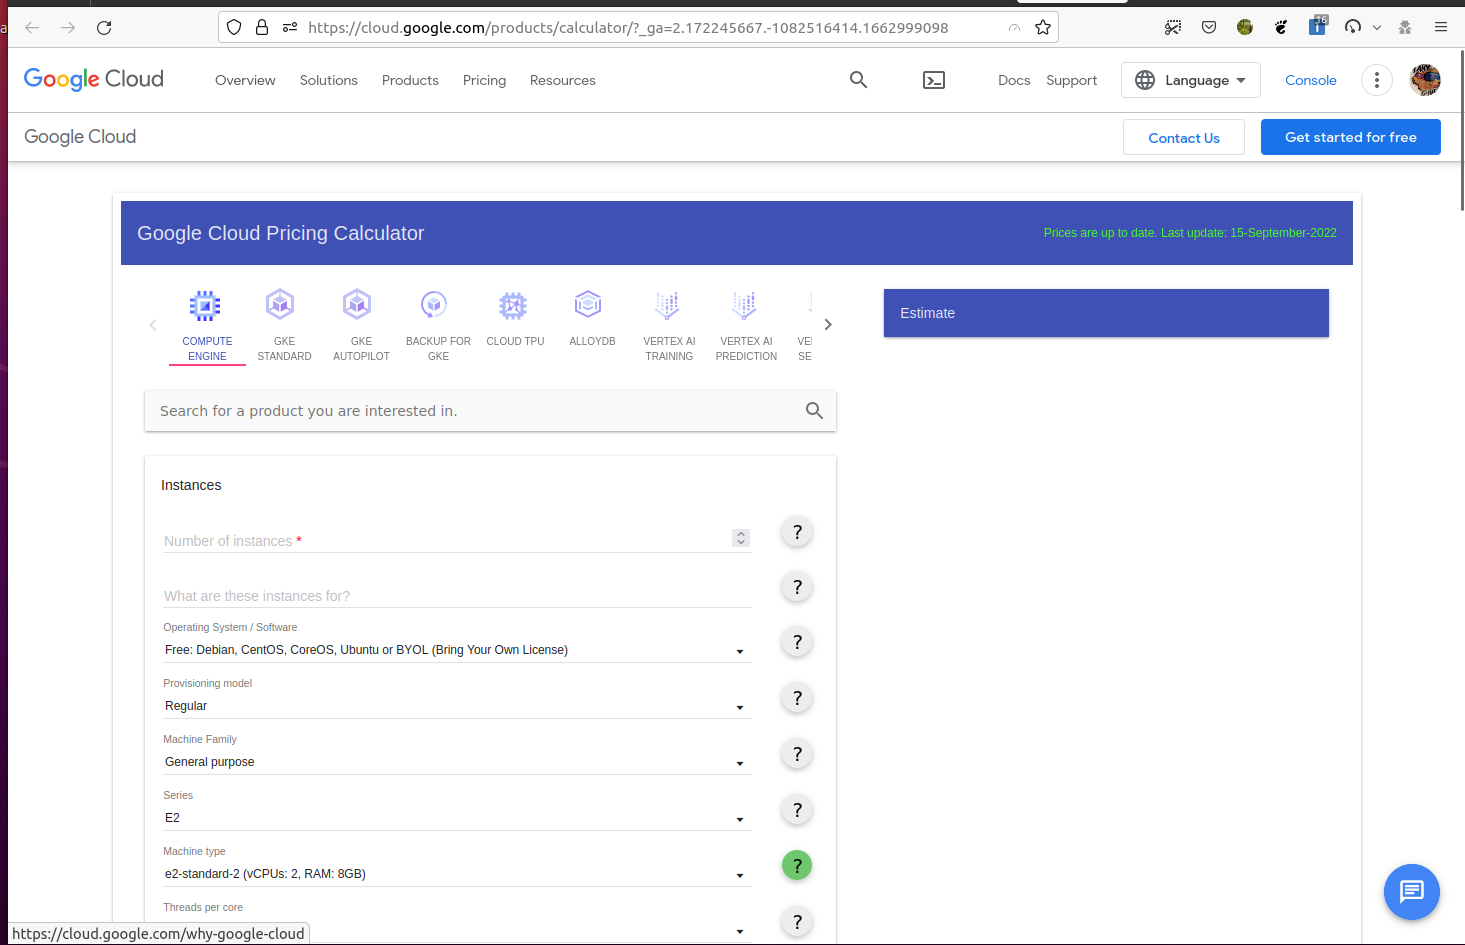The image size is (1465, 945).
Task: Click the right arrow to reveal more products
Action: (x=827, y=324)
